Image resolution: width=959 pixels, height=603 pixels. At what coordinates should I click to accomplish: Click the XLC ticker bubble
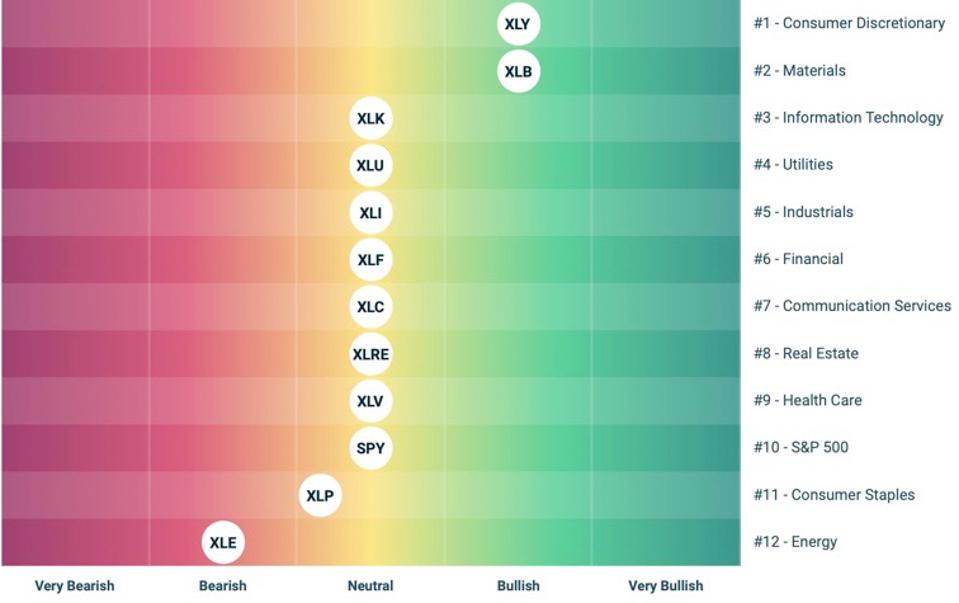point(370,307)
